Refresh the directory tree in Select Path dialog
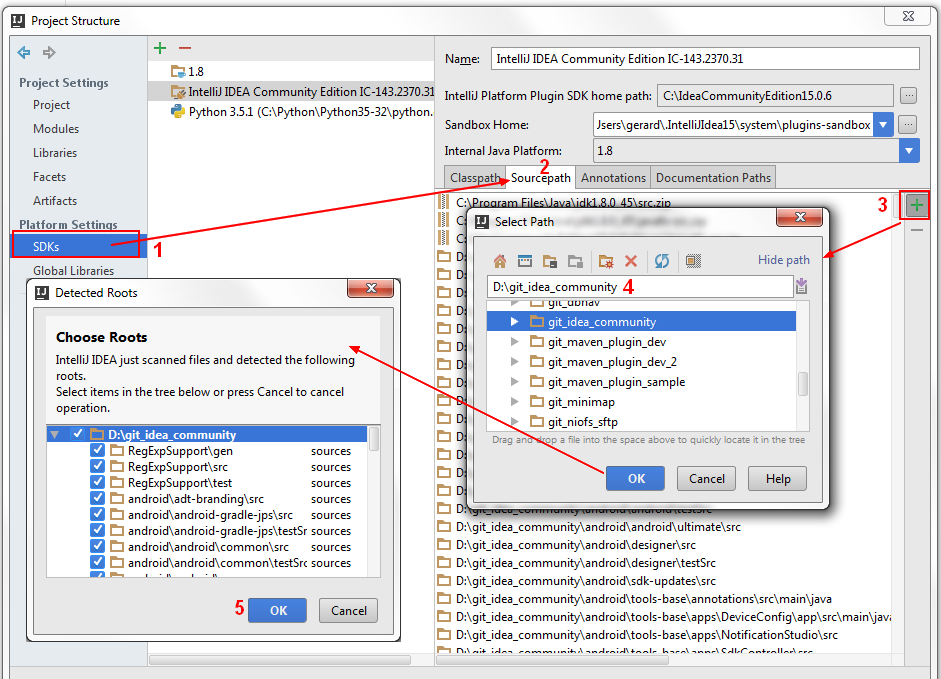Screen dimensions: 941x679 pyautogui.click(x=661, y=260)
